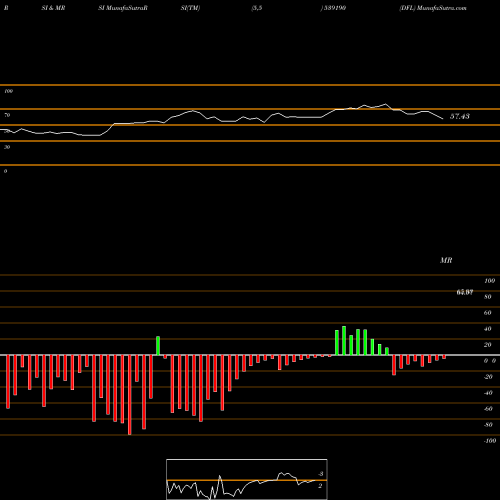This screenshot has width=500, height=500.
Task: Open the mini line chart thumbnail at bottom
Action: click(x=247, y=479)
